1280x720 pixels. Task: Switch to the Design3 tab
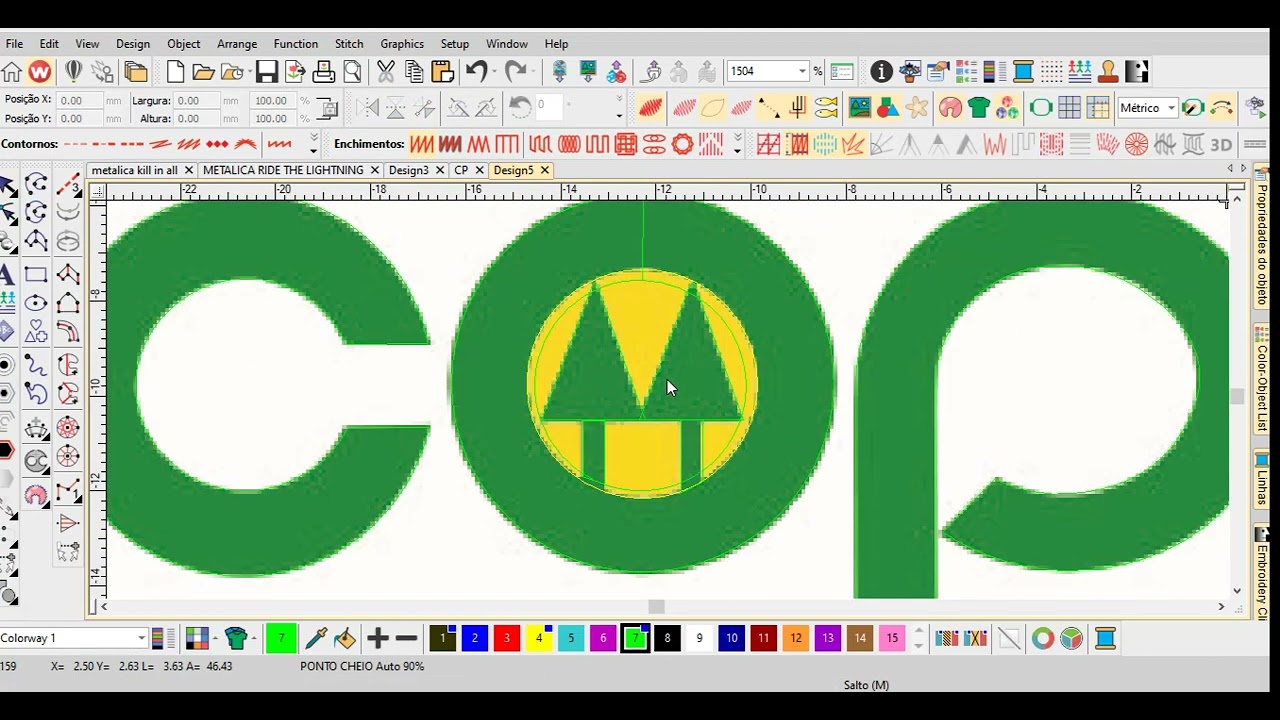click(408, 170)
